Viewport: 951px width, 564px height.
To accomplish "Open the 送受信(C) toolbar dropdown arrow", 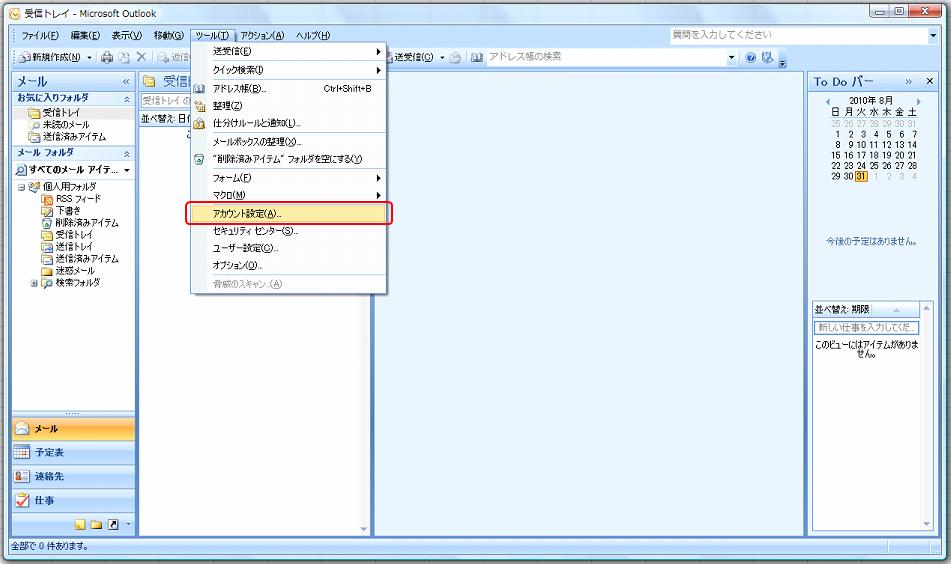I will (x=442, y=58).
